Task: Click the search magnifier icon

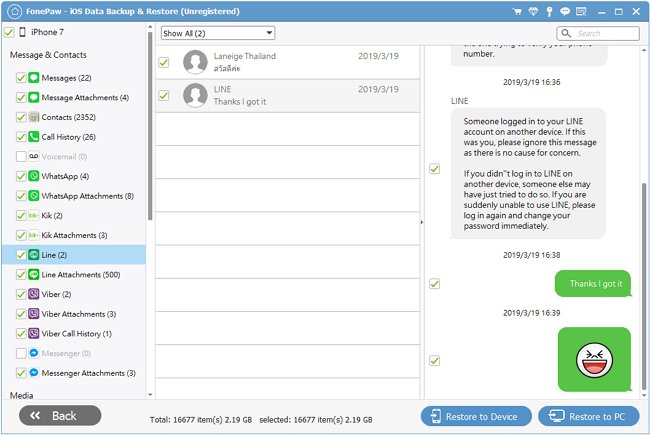Action: tap(566, 33)
